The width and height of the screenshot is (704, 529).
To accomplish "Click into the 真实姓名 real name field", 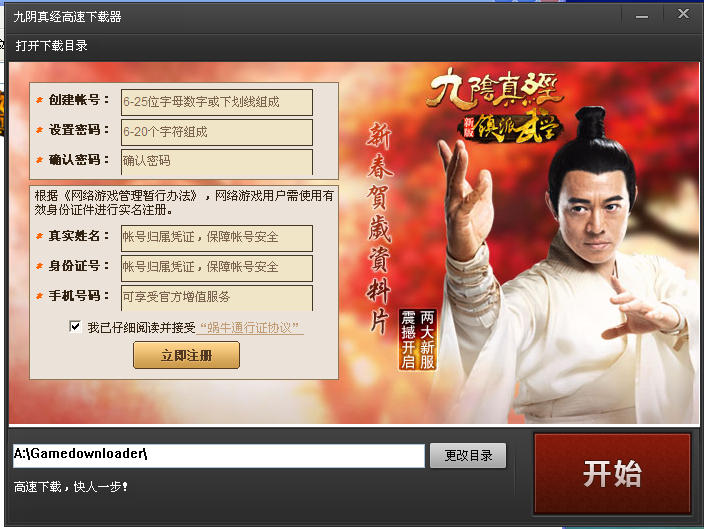I will click(x=217, y=238).
